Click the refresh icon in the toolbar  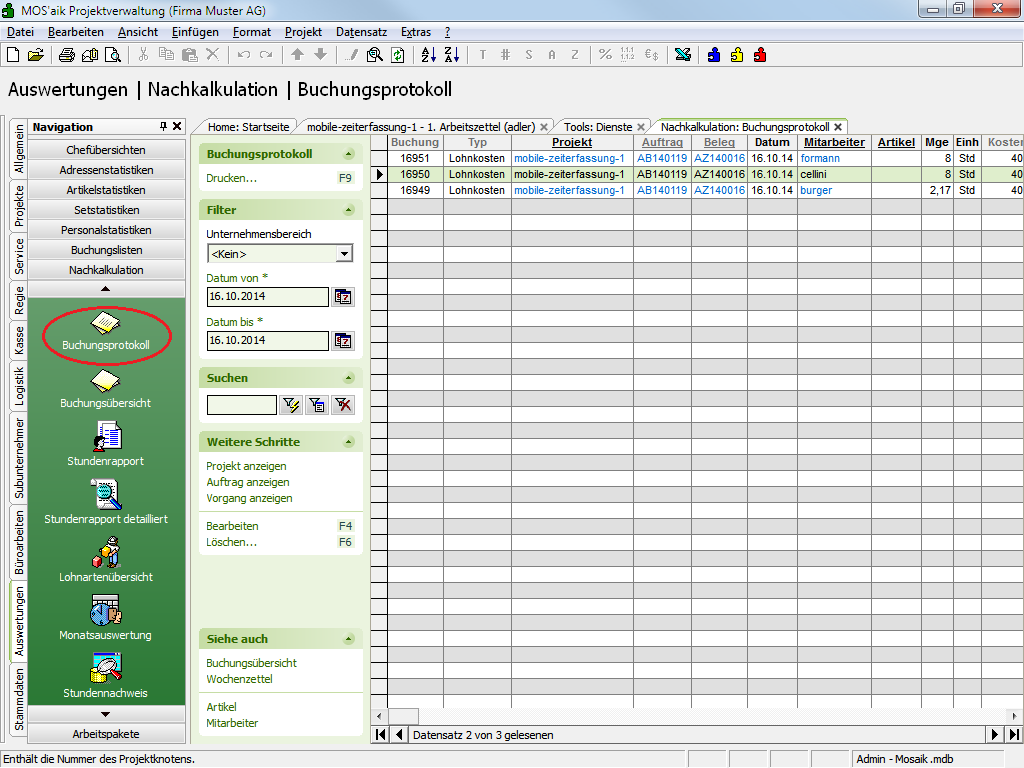pos(398,55)
